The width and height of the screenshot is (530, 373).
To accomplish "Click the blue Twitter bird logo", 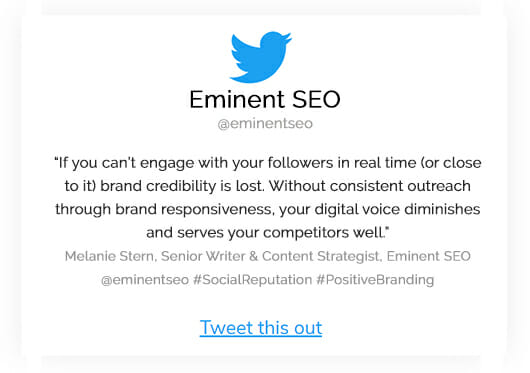I will click(261, 57).
